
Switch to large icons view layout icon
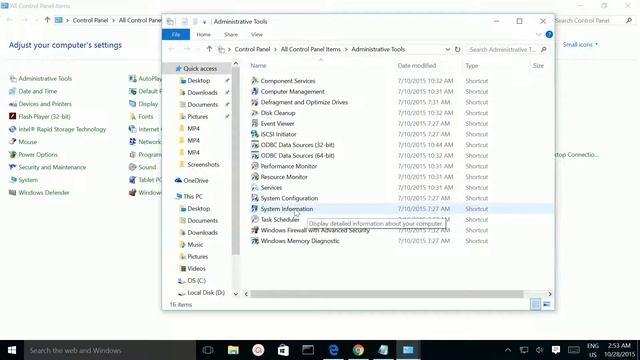547,304
